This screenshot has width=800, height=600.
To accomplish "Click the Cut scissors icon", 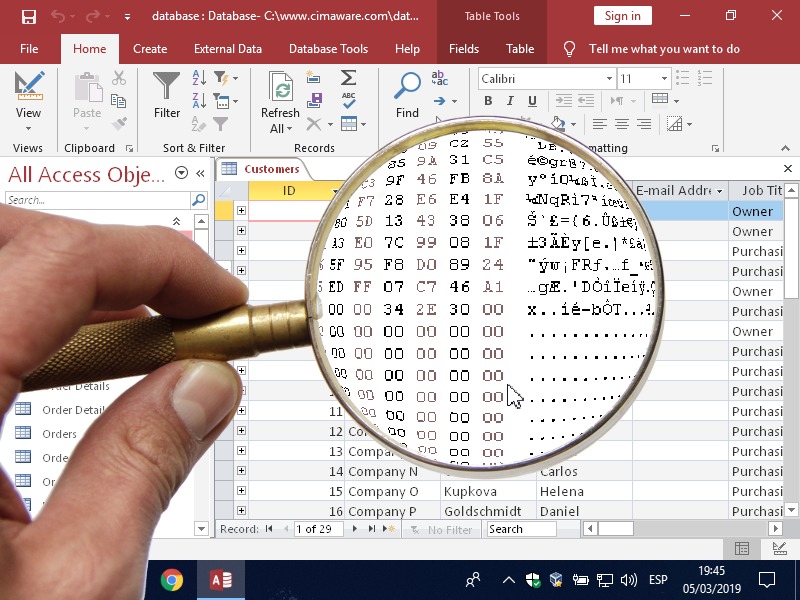I will 119,78.
